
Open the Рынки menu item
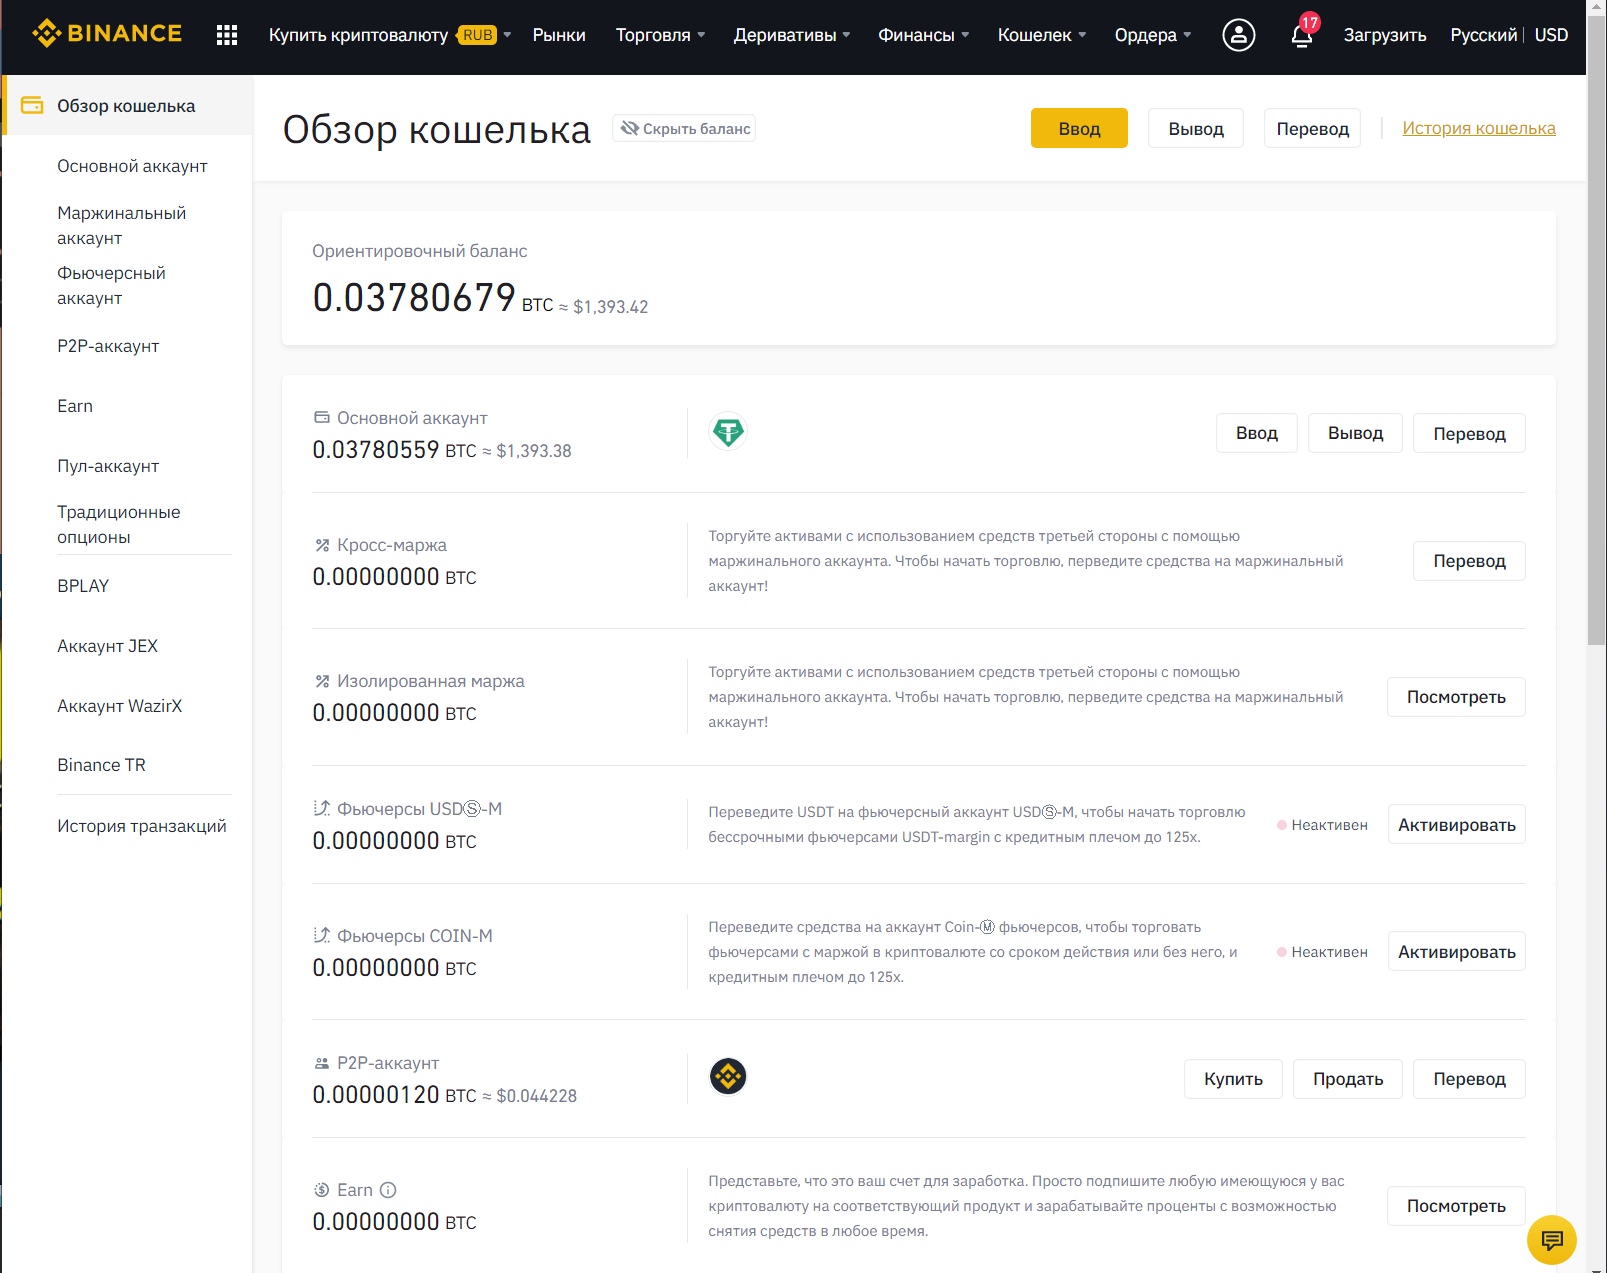[559, 35]
